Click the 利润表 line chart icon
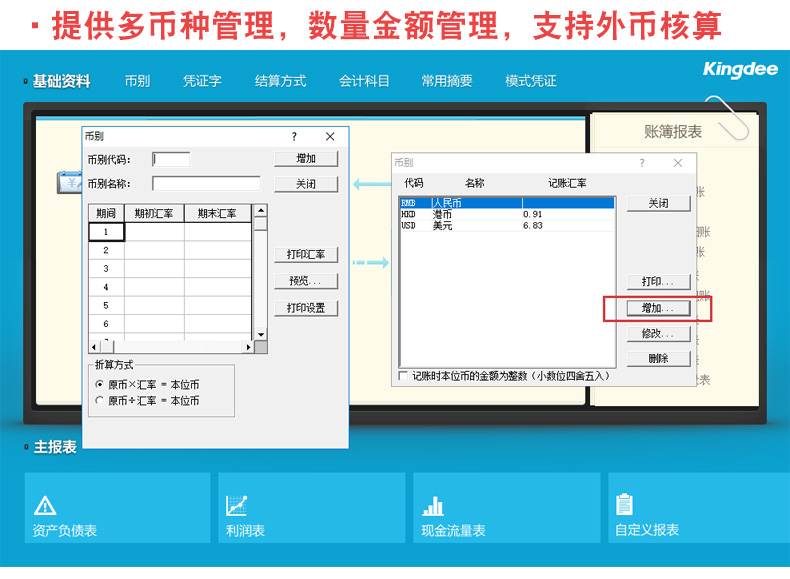 tap(237, 505)
